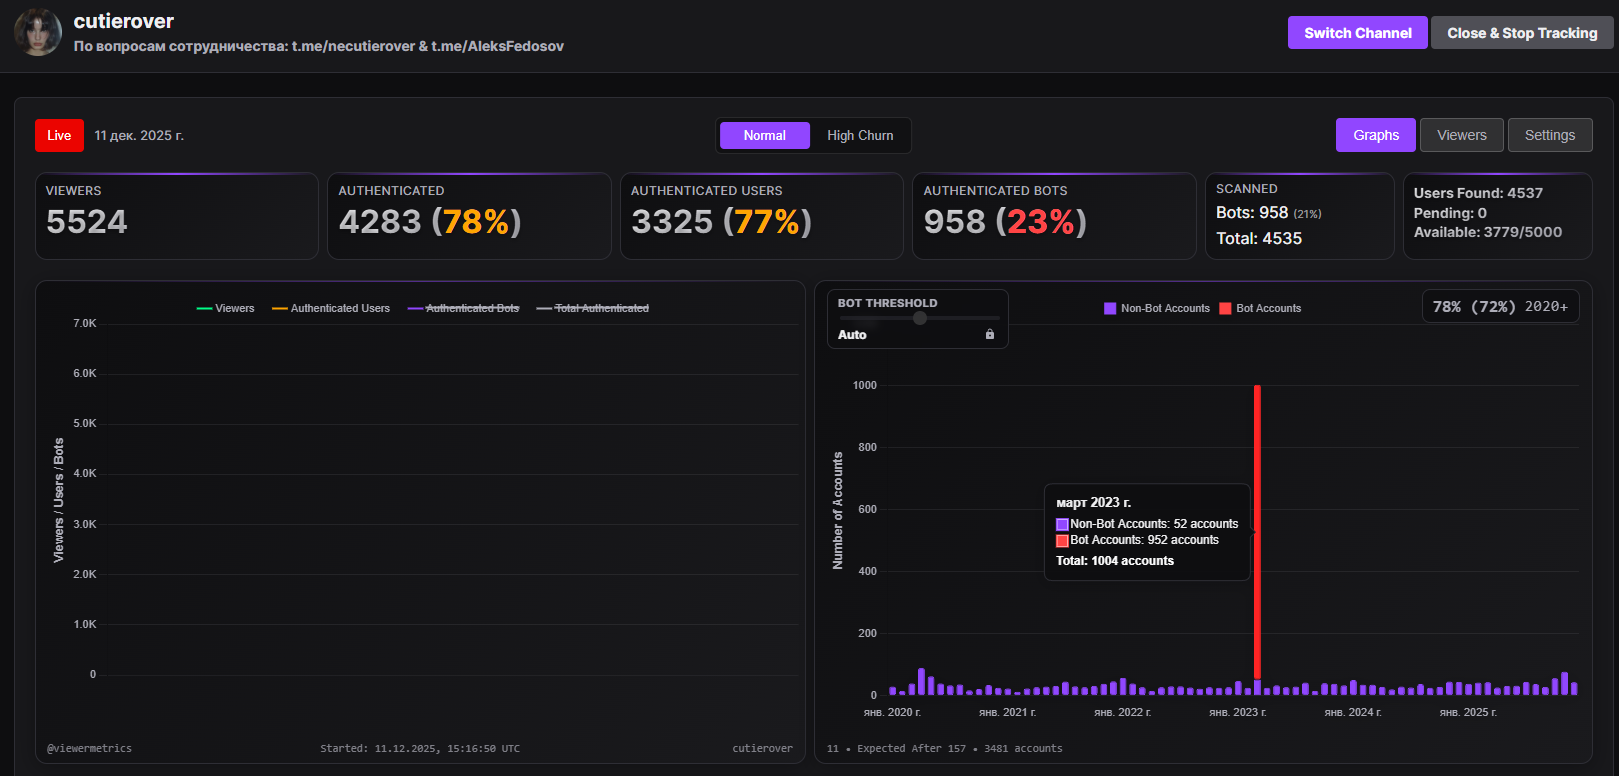1619x776 pixels.
Task: Toggle the Viewers legend series
Action: [x=226, y=308]
